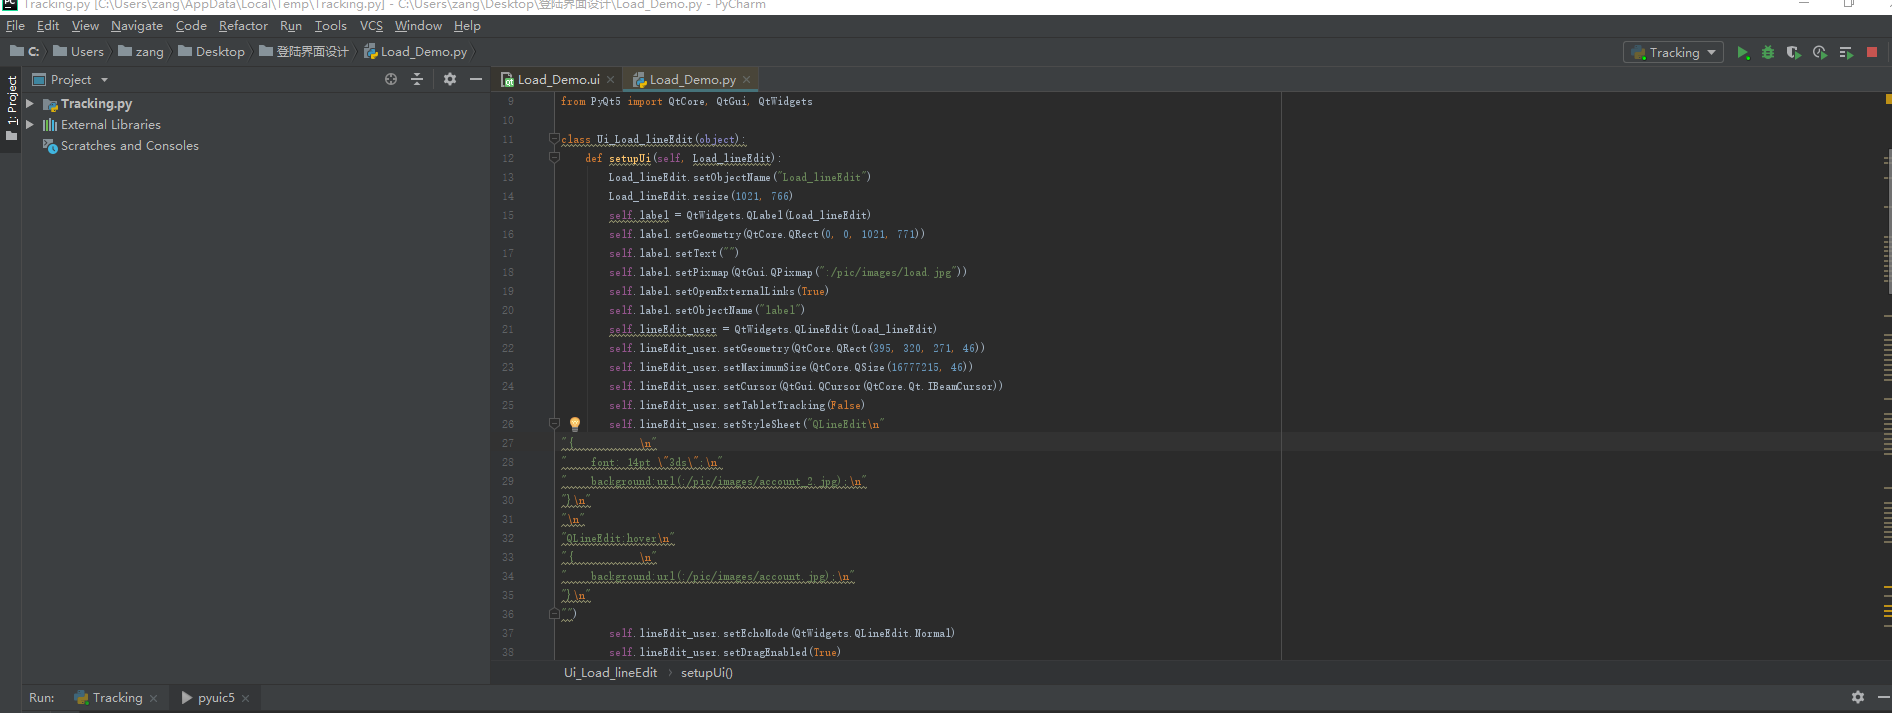The width and height of the screenshot is (1892, 713).
Task: Open the Code menu
Action: 191,26
